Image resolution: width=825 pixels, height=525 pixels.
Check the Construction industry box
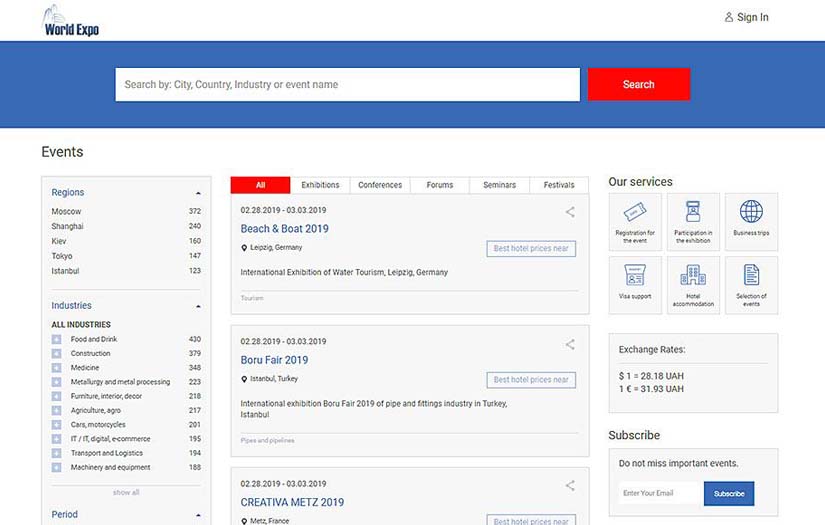[56, 354]
